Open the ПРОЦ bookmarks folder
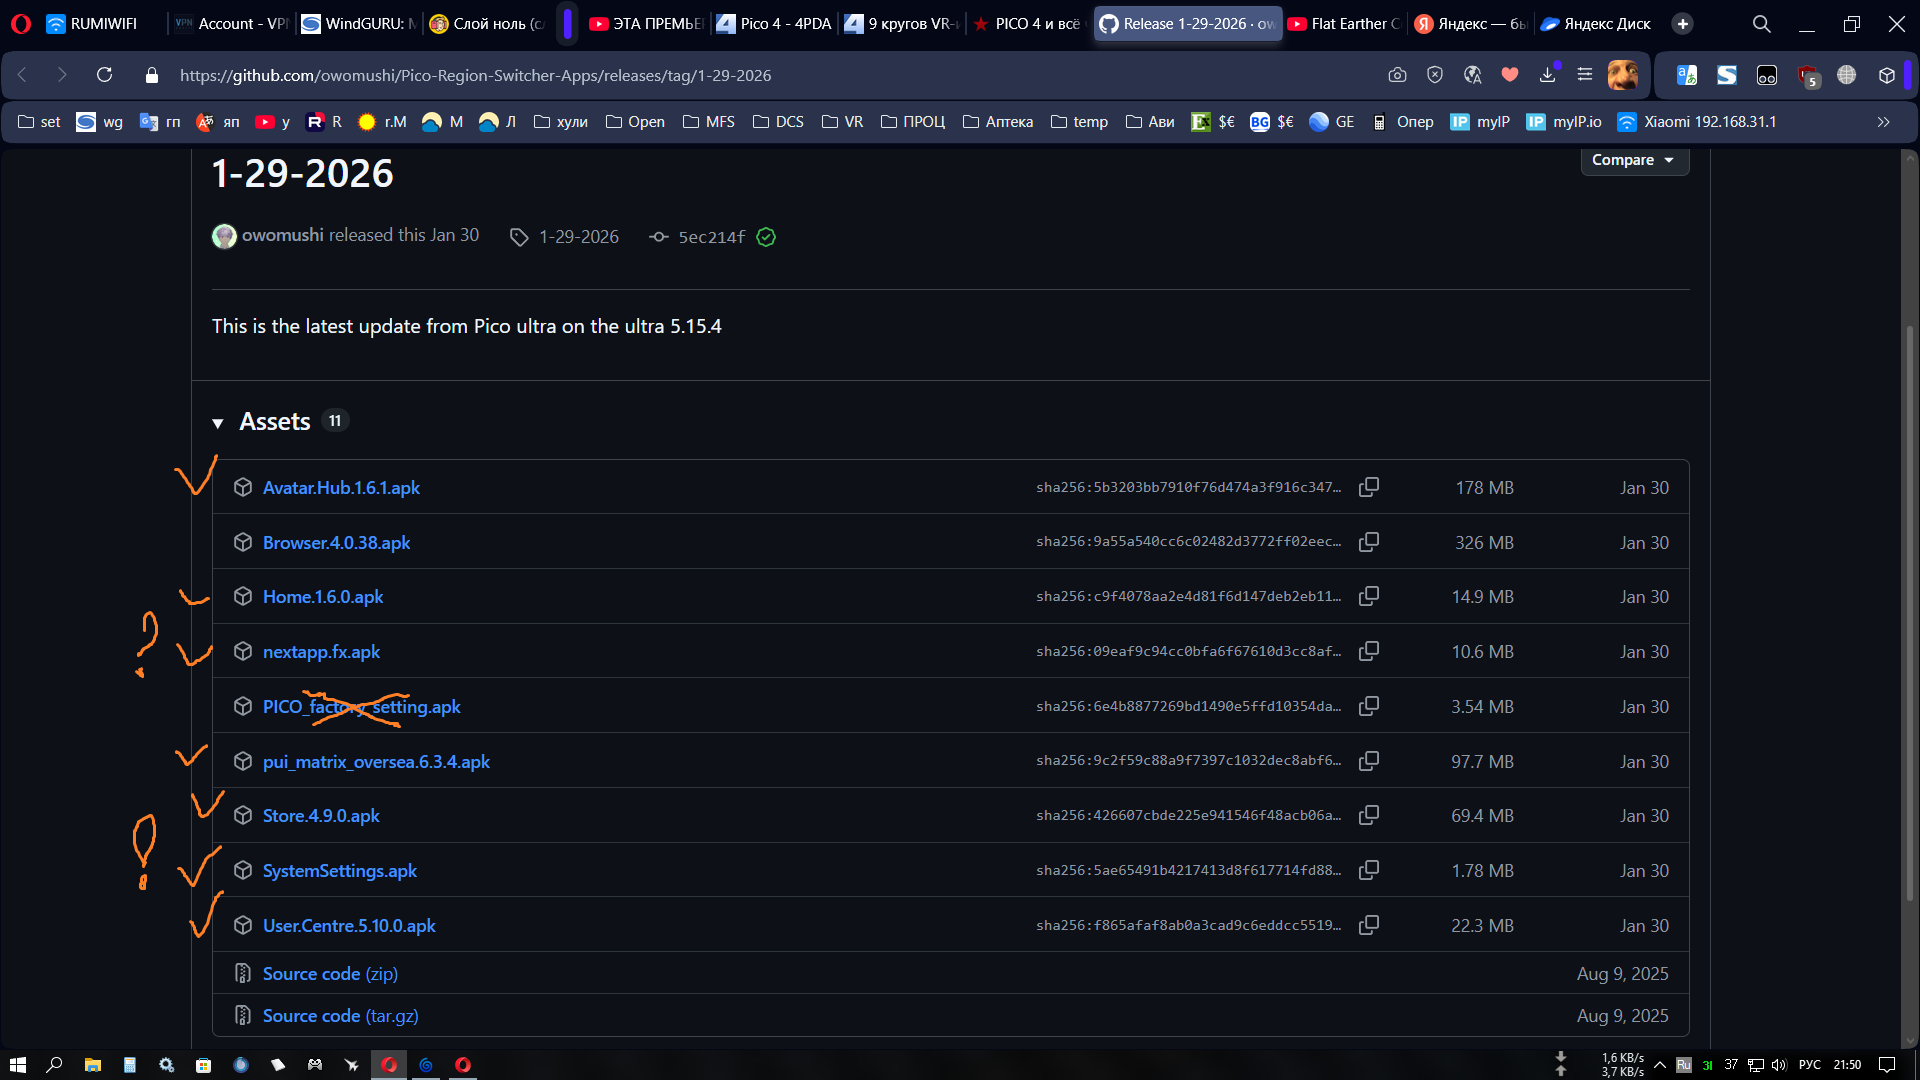Image resolution: width=1920 pixels, height=1080 pixels. [913, 122]
